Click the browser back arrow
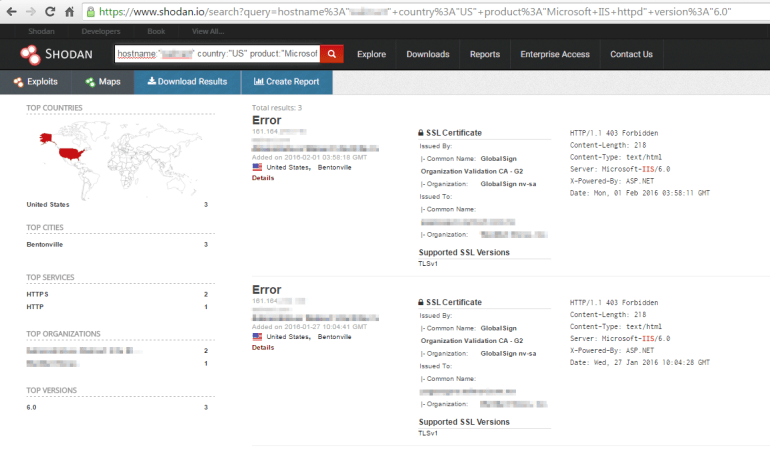 pos(12,12)
